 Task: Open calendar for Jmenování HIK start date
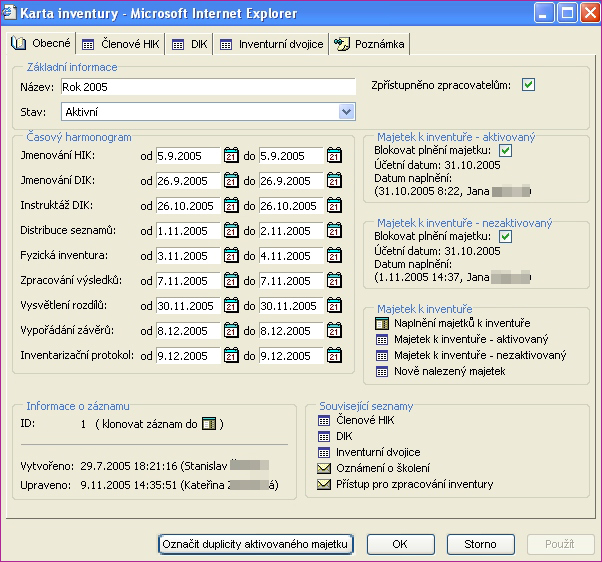tap(232, 156)
